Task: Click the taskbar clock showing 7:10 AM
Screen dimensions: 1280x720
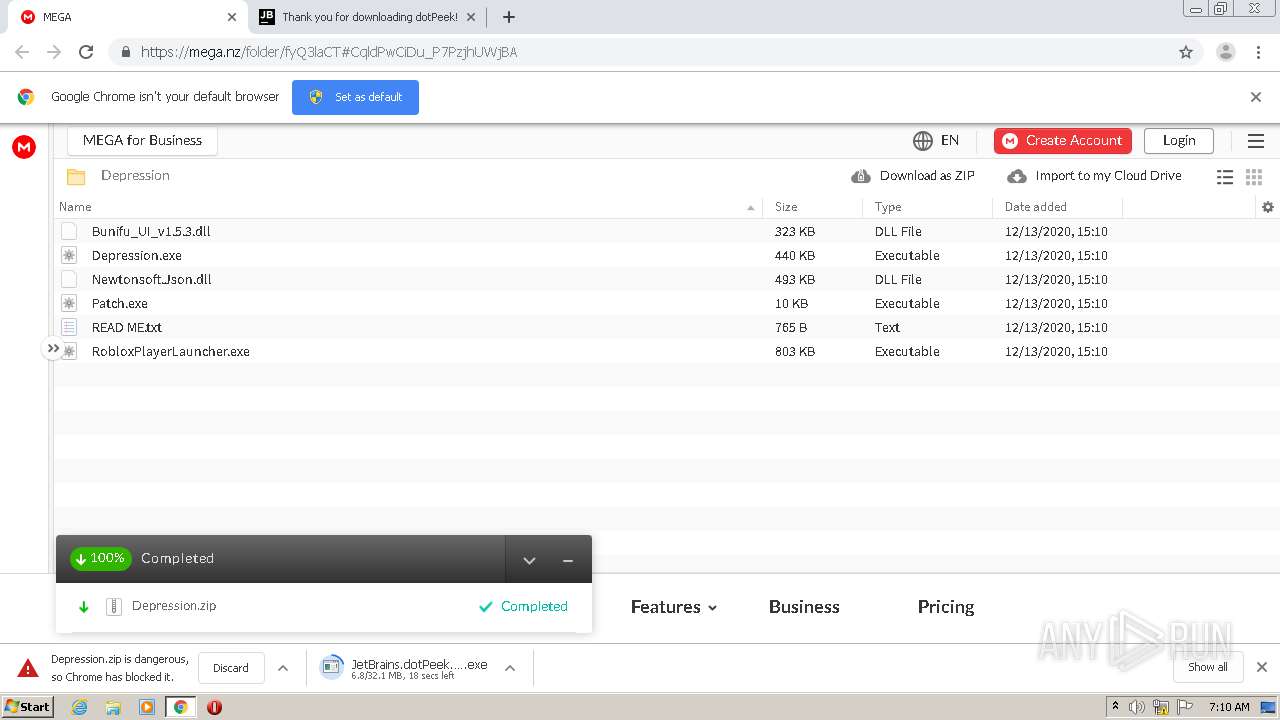Action: pyautogui.click(x=1229, y=707)
